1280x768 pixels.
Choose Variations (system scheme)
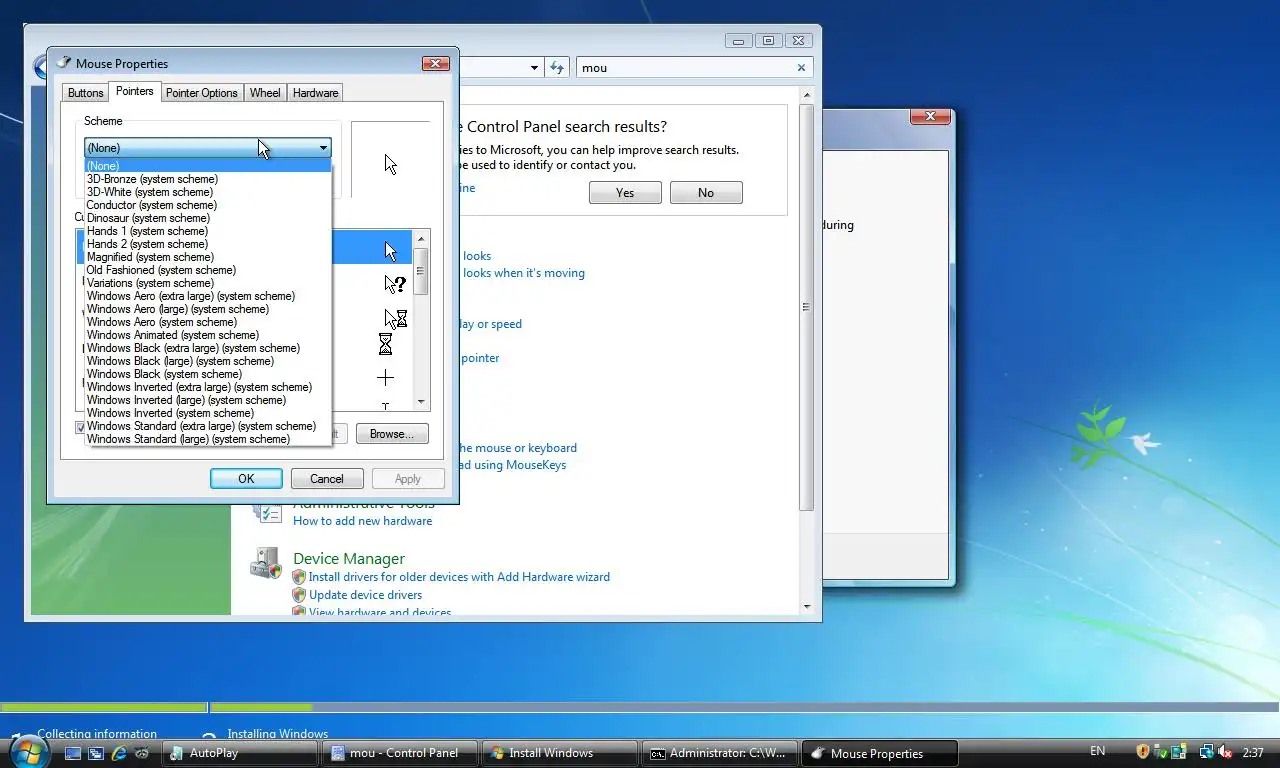(x=207, y=283)
